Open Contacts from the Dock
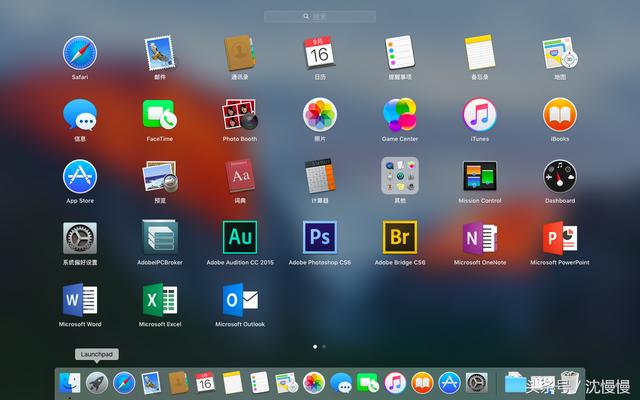The height and width of the screenshot is (400, 640). (x=178, y=383)
